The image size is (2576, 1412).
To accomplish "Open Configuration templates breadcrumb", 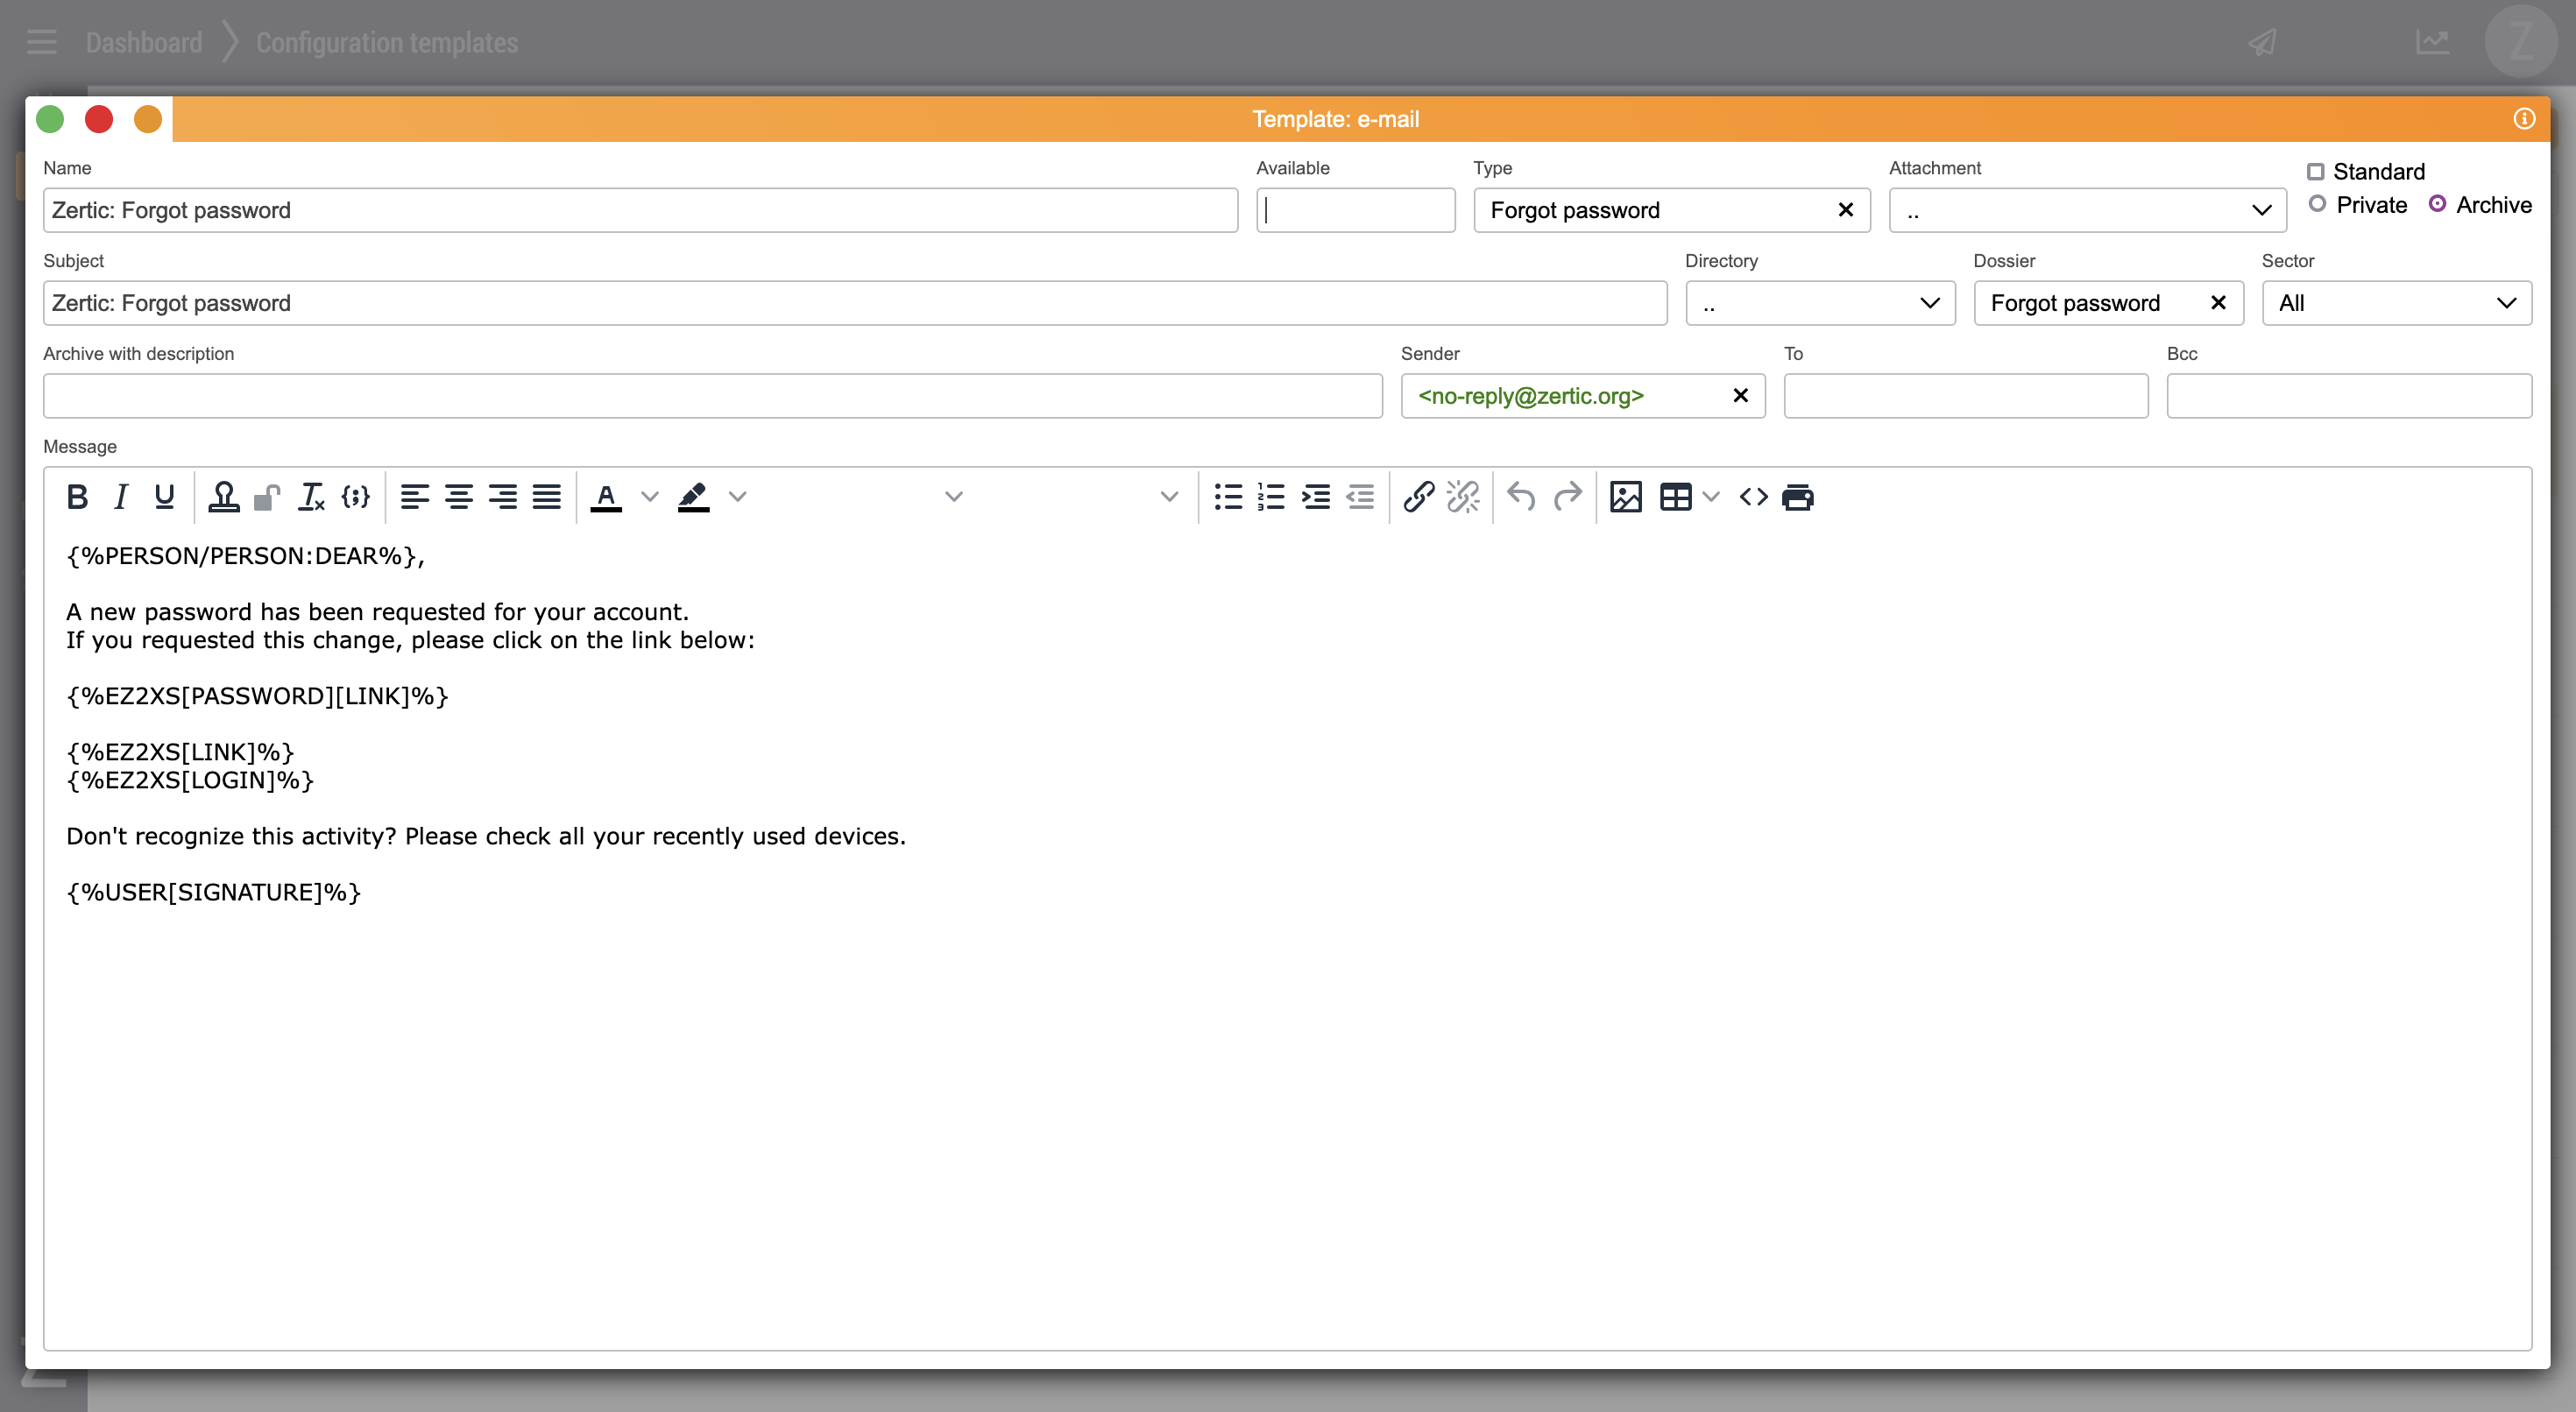I will [x=387, y=43].
